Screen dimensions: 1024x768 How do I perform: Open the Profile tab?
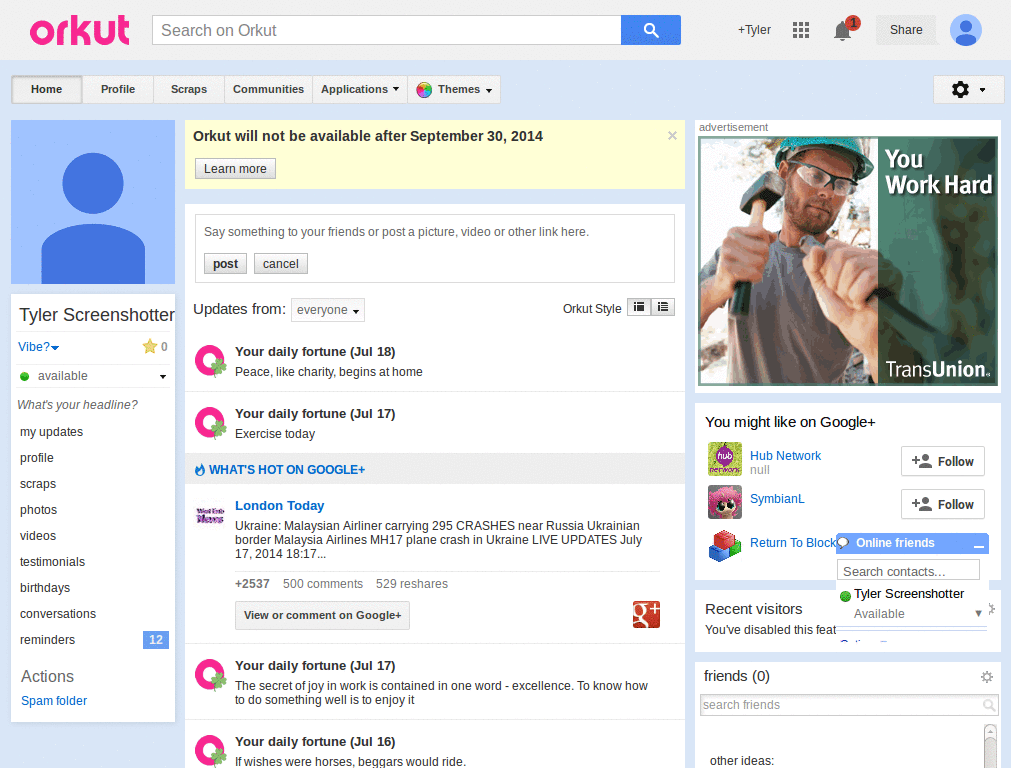click(x=118, y=89)
